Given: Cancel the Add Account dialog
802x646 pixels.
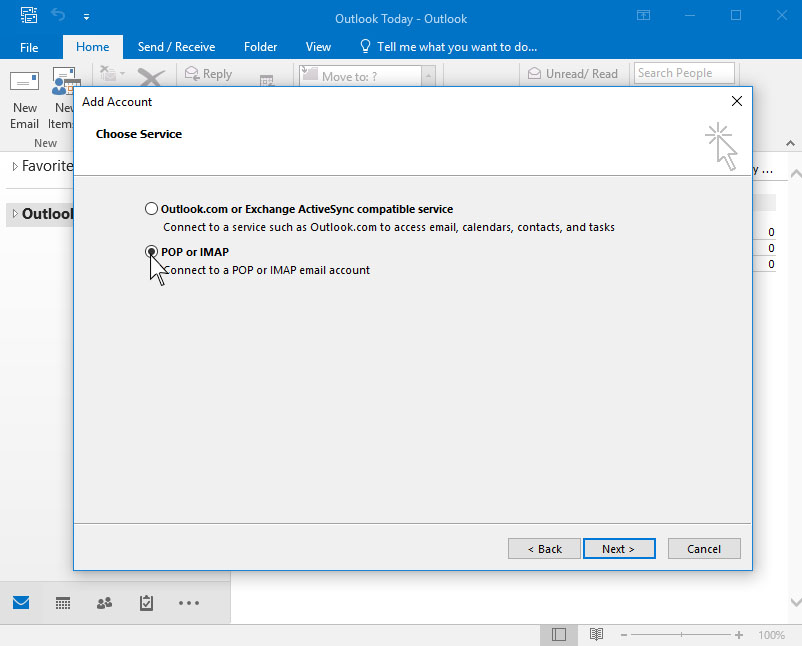Looking at the screenshot, I should 704,549.
